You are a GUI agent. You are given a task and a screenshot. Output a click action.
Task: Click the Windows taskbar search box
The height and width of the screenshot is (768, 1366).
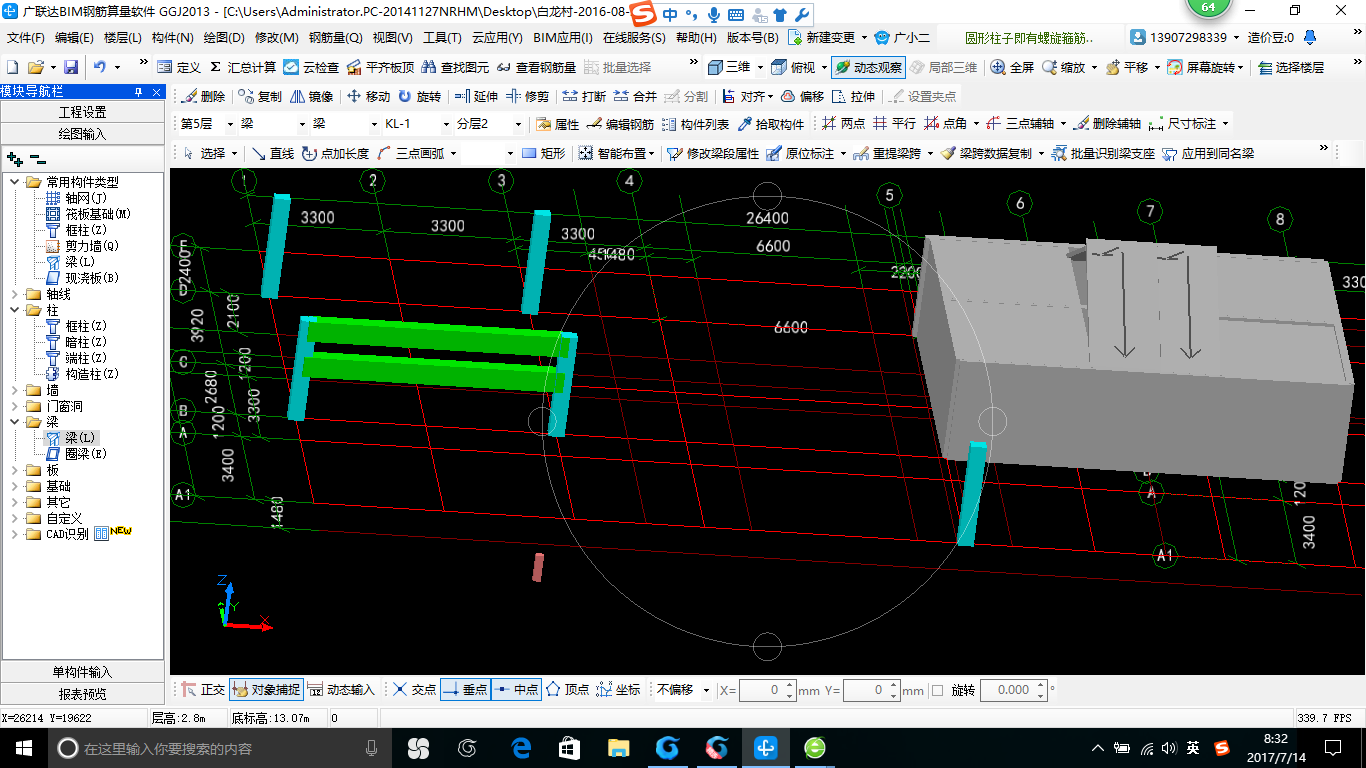click(219, 748)
